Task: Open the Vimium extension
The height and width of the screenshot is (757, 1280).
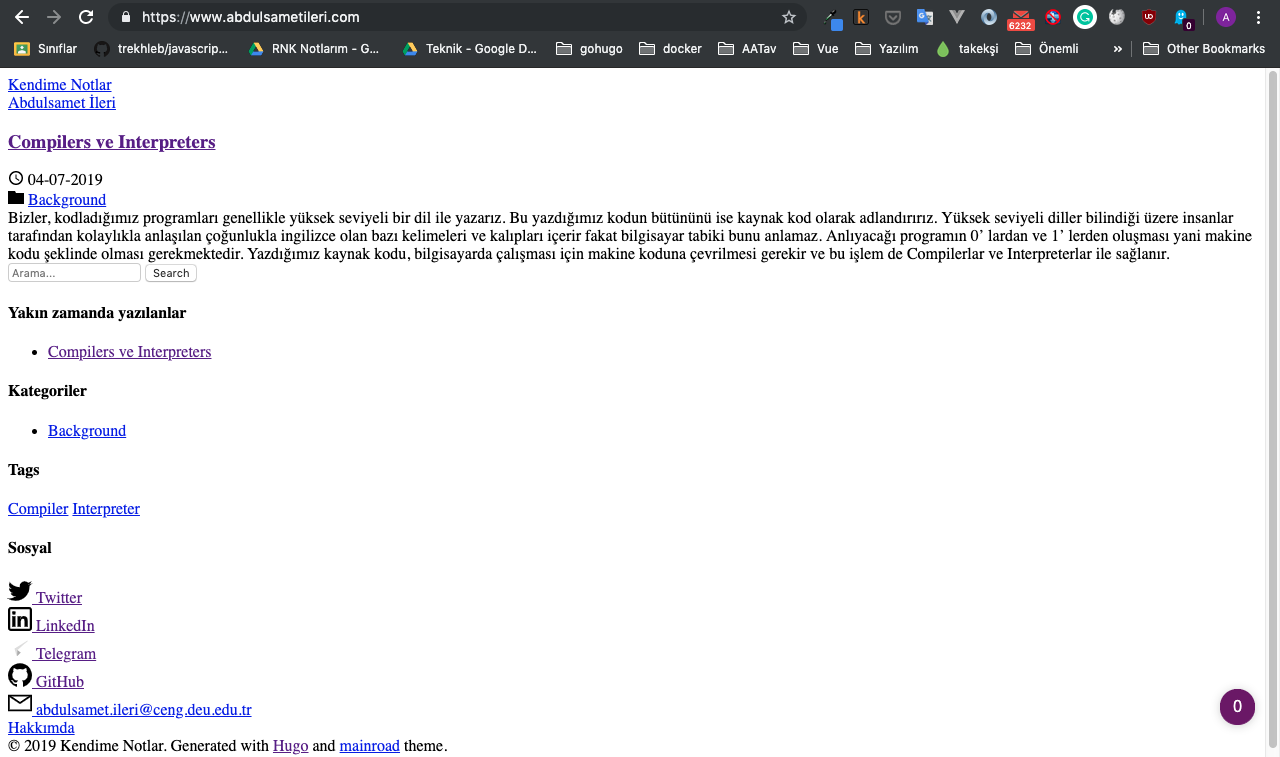Action: click(x=956, y=17)
